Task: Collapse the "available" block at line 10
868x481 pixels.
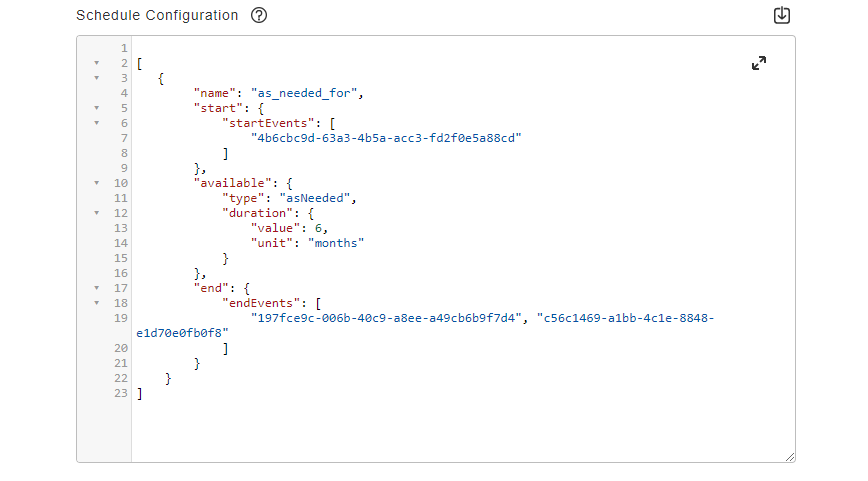Action: coord(97,183)
